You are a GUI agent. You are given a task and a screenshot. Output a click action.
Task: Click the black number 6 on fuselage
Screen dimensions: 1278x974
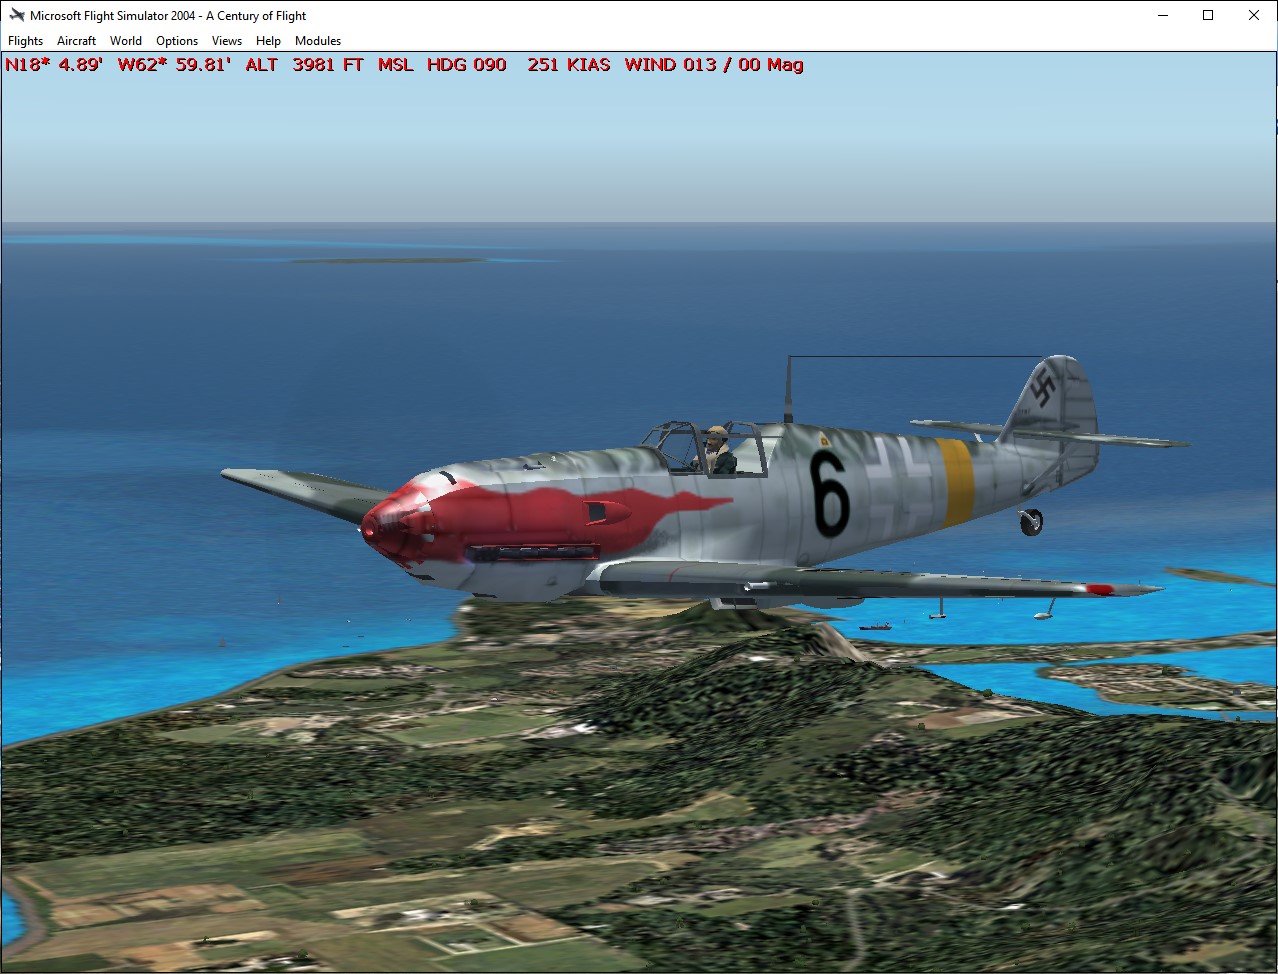[830, 493]
